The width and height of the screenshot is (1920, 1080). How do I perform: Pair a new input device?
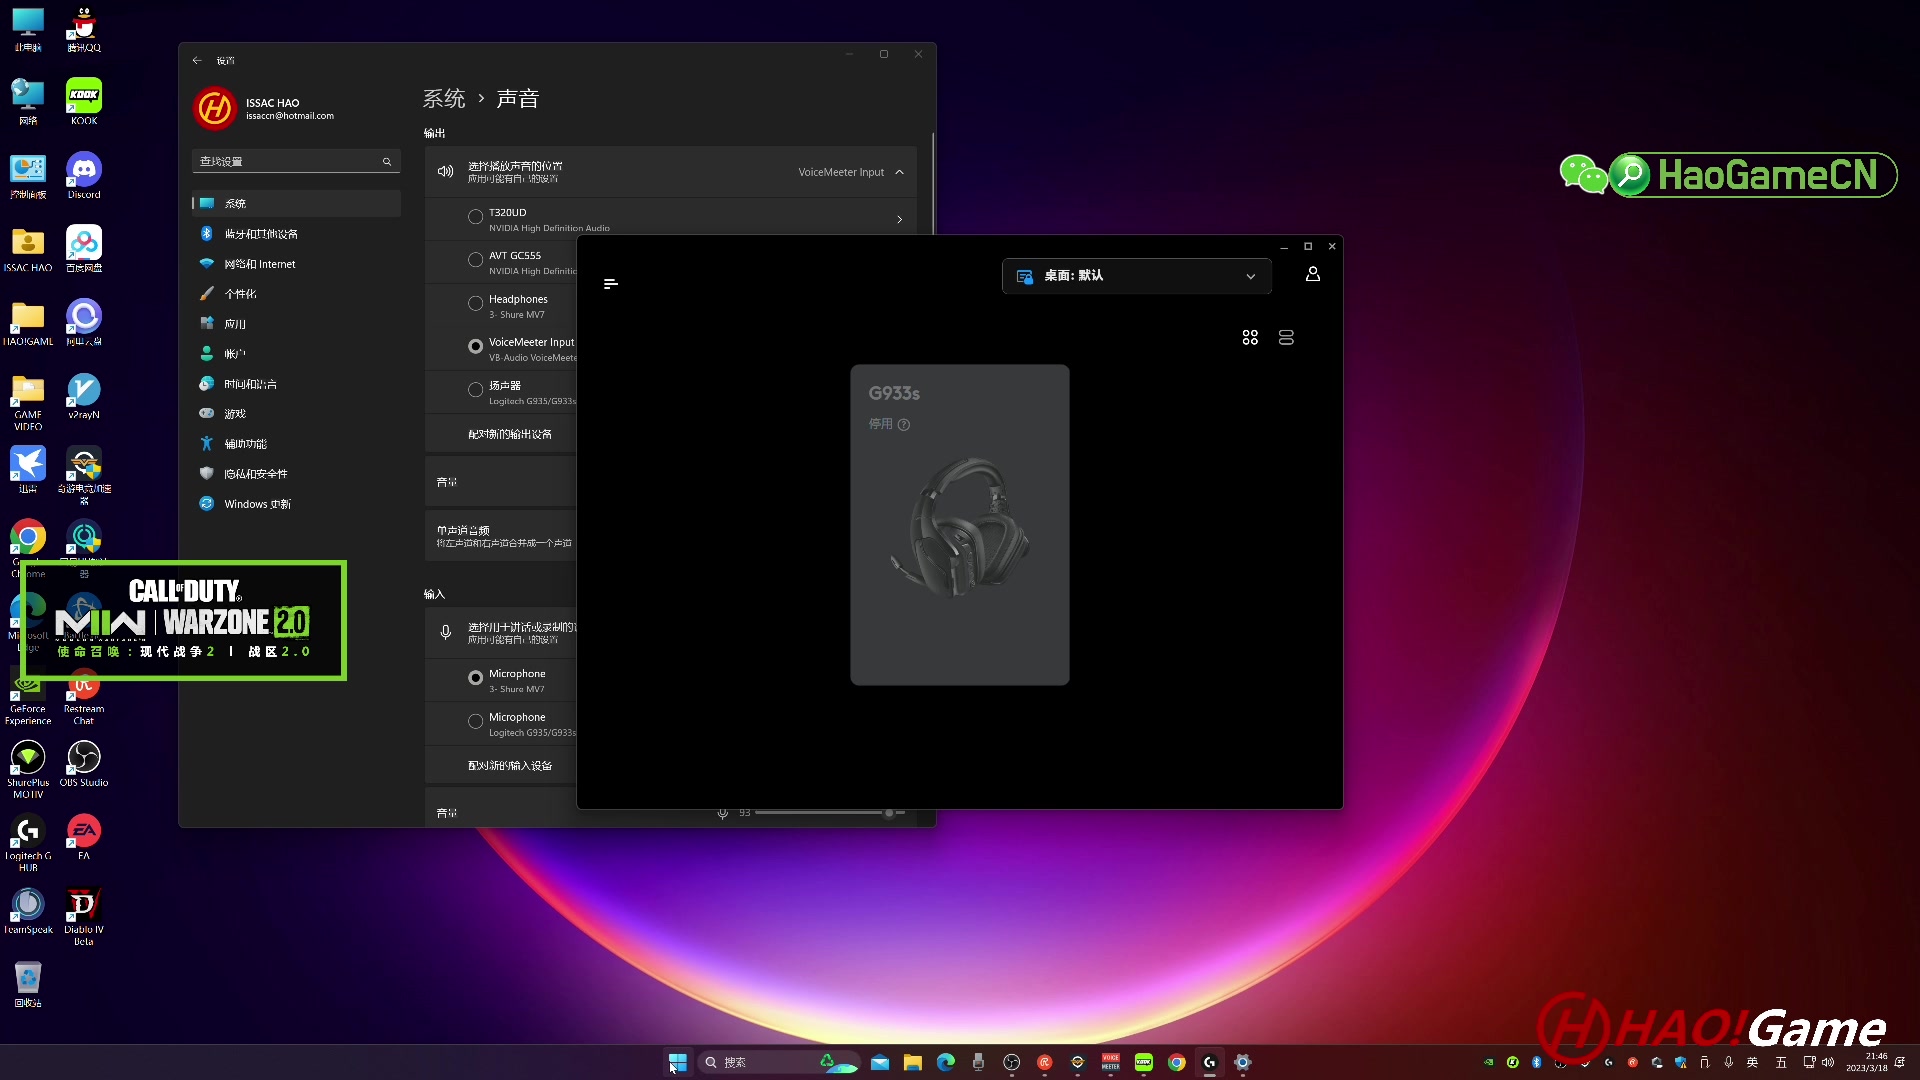coord(509,766)
